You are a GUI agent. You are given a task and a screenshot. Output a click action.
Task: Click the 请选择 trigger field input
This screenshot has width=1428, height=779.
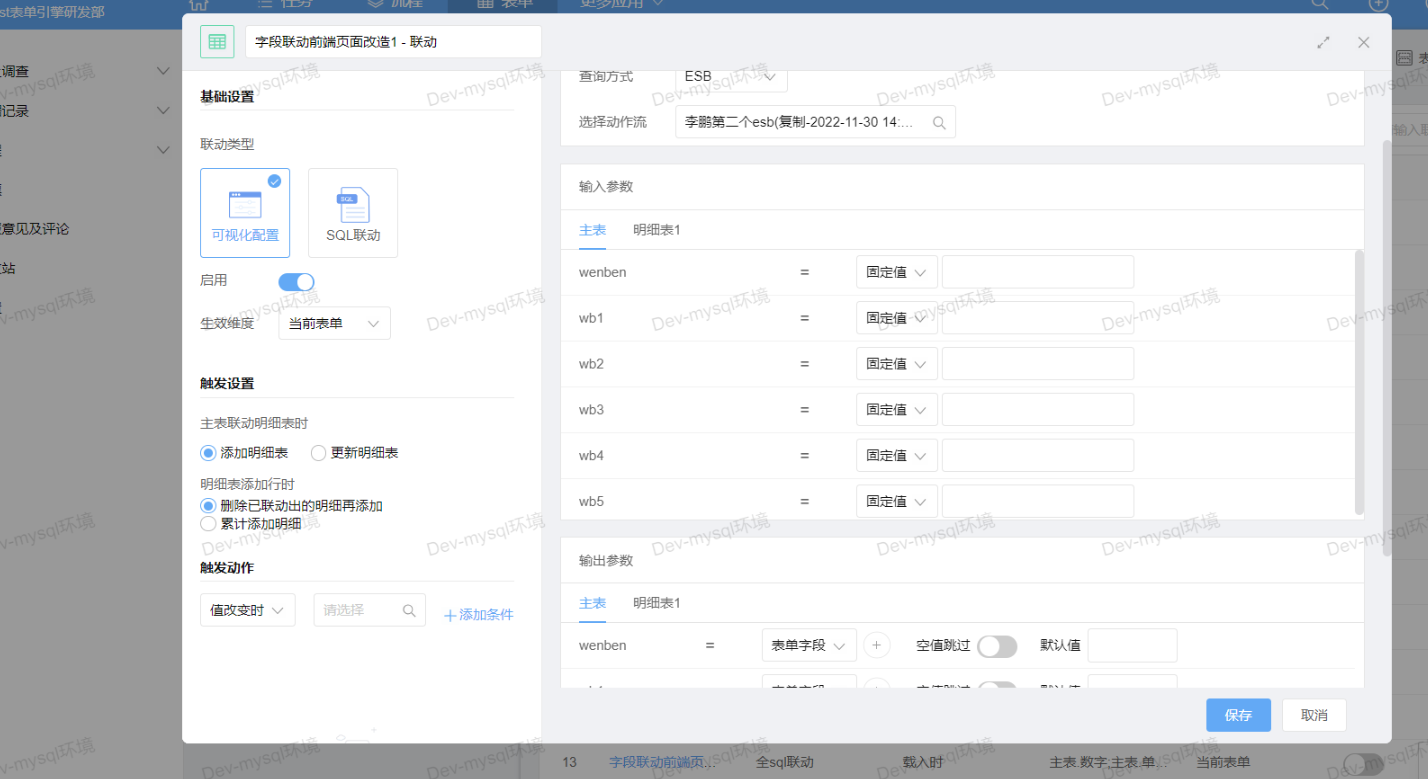370,610
